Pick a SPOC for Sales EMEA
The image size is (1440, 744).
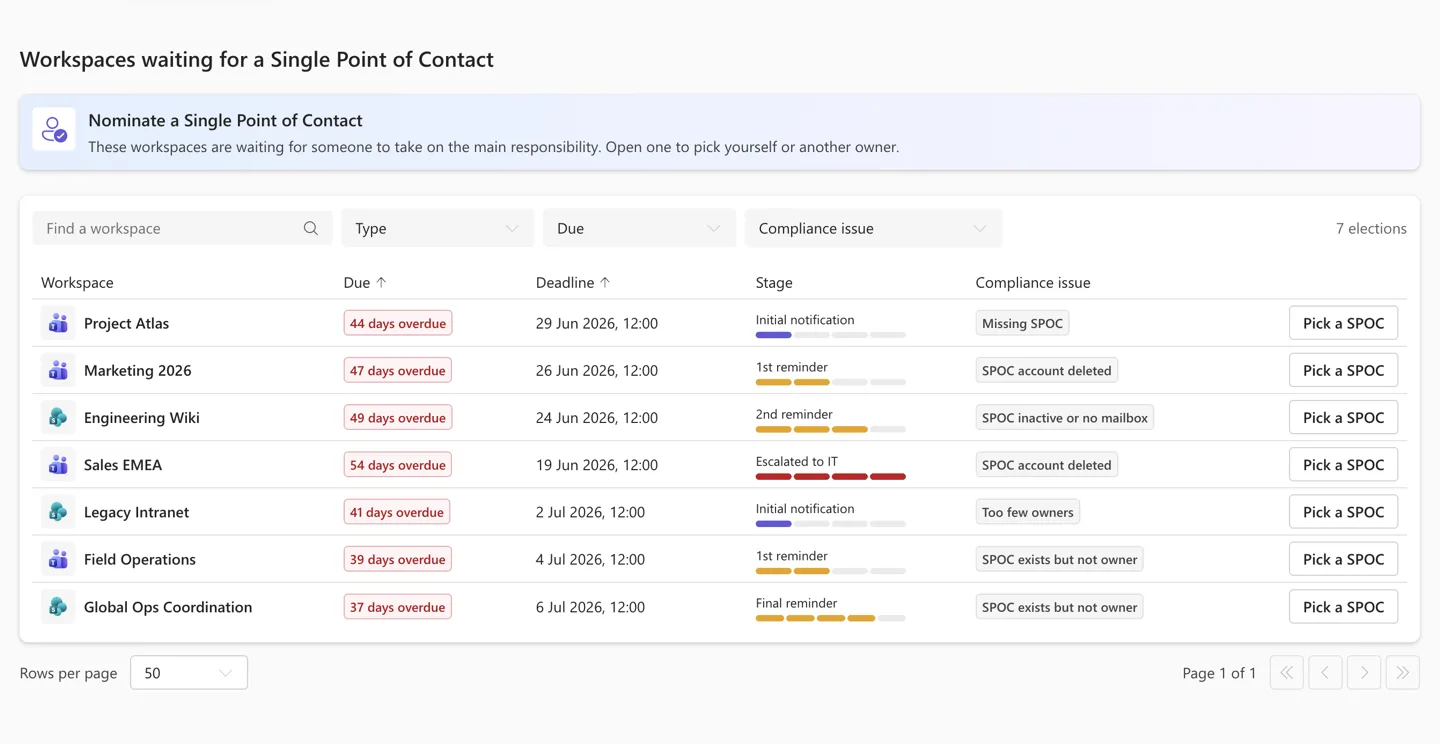coord(1343,465)
